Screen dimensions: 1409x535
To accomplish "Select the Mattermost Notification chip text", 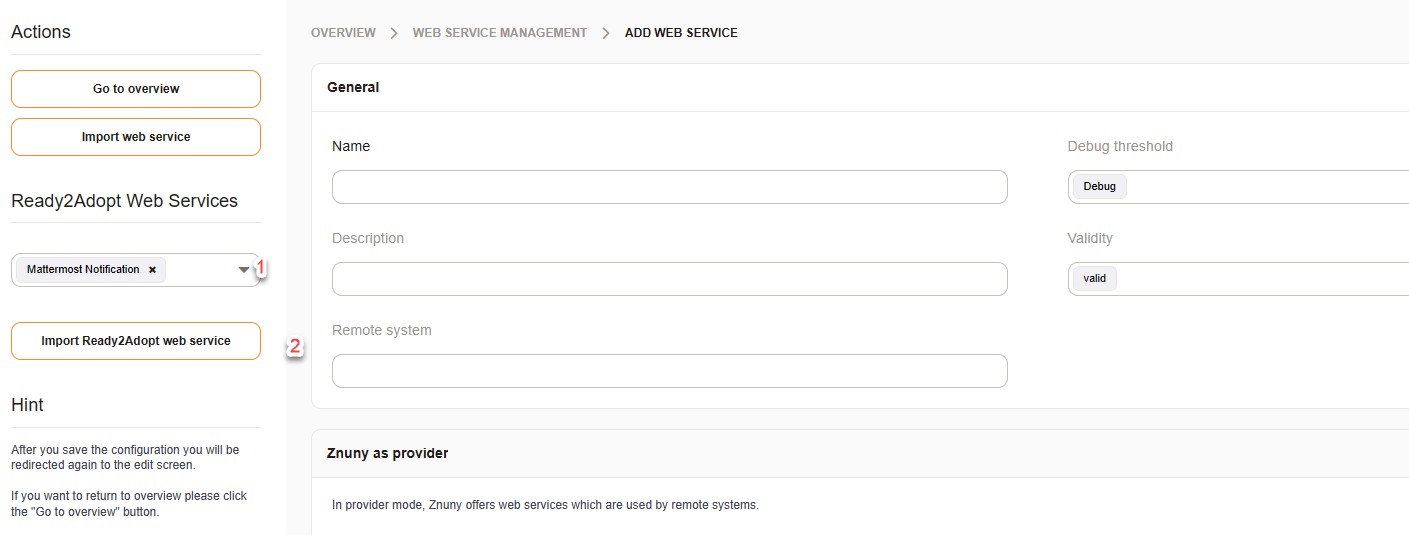I will 83,270.
